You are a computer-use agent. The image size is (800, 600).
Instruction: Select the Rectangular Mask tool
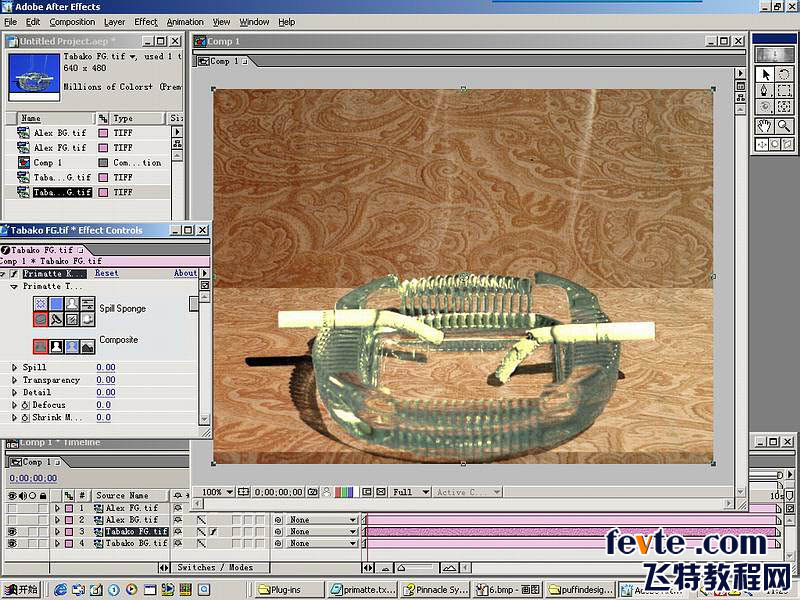[783, 91]
